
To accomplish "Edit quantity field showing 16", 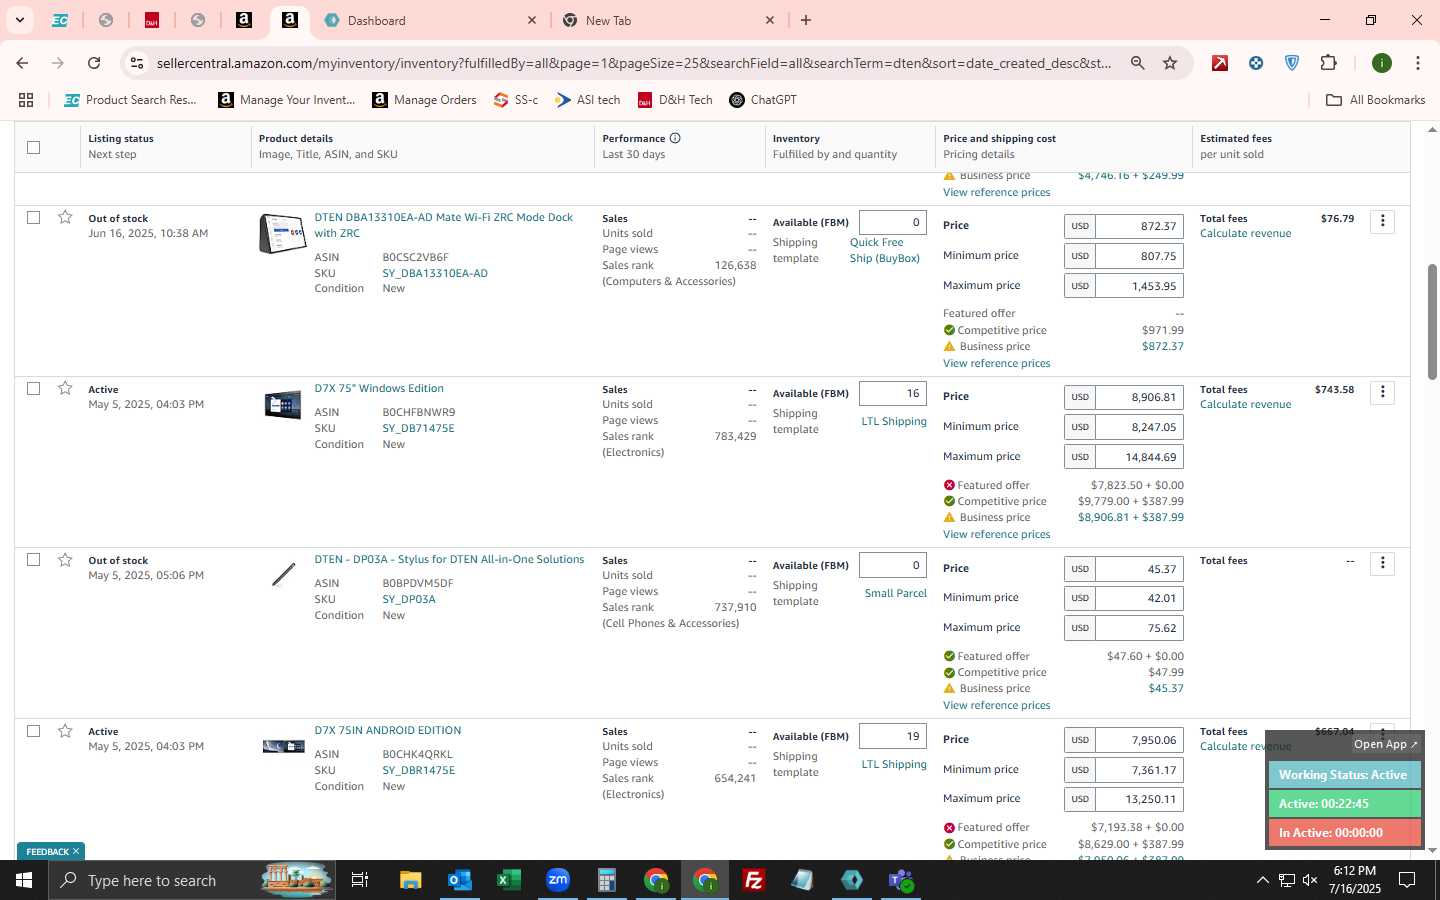I will click(x=892, y=394).
